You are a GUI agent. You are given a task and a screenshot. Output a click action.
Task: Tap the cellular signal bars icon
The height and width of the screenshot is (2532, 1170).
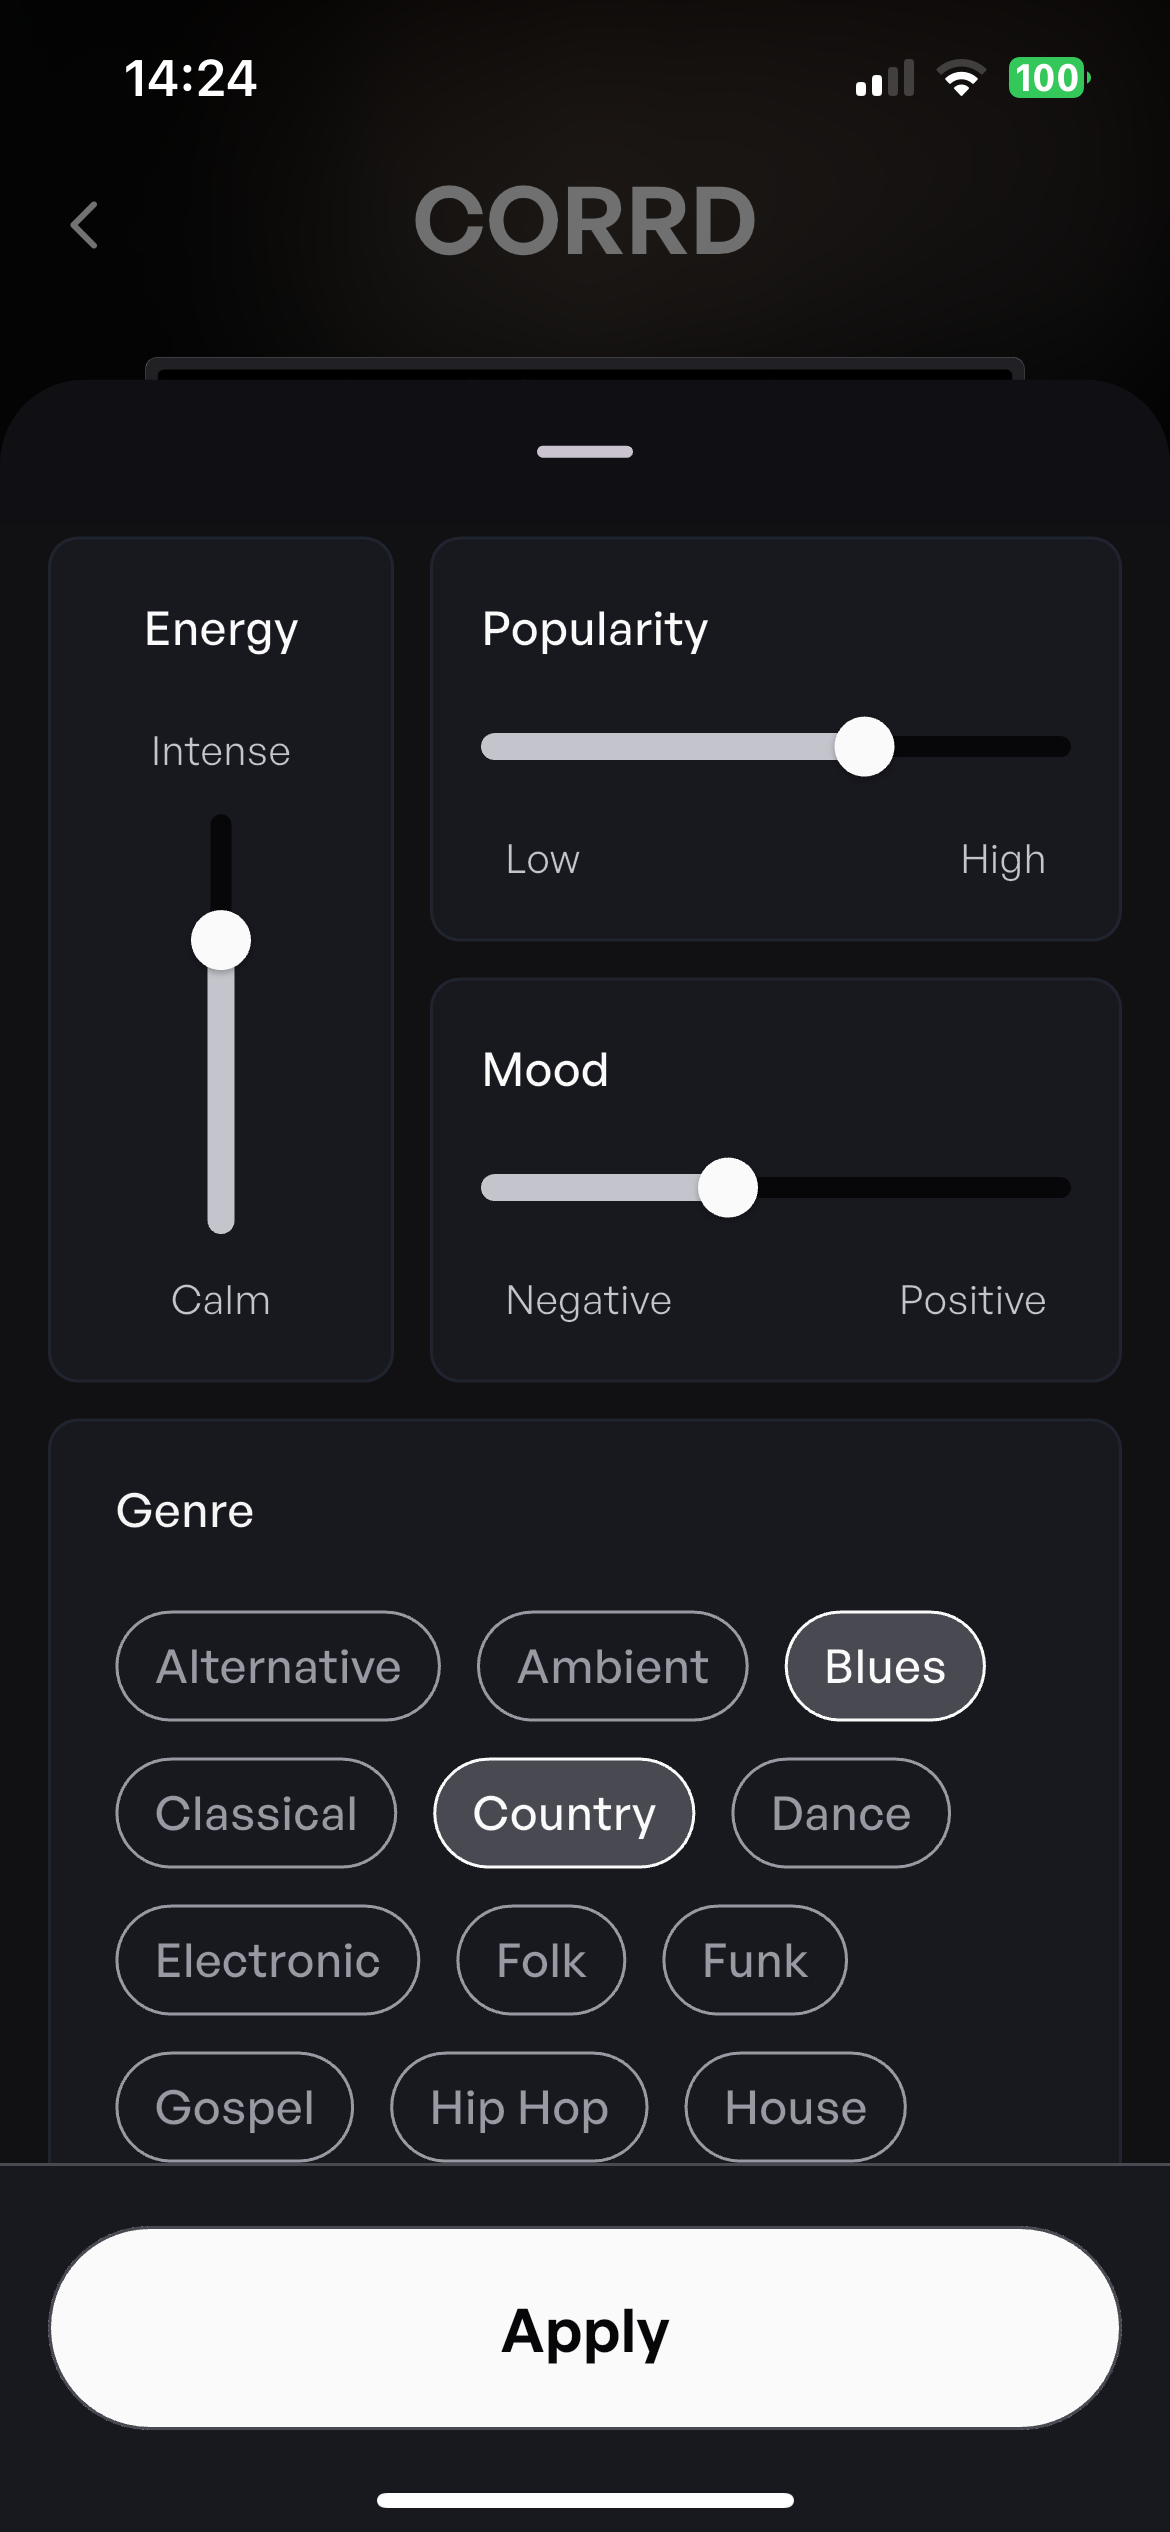coord(885,78)
